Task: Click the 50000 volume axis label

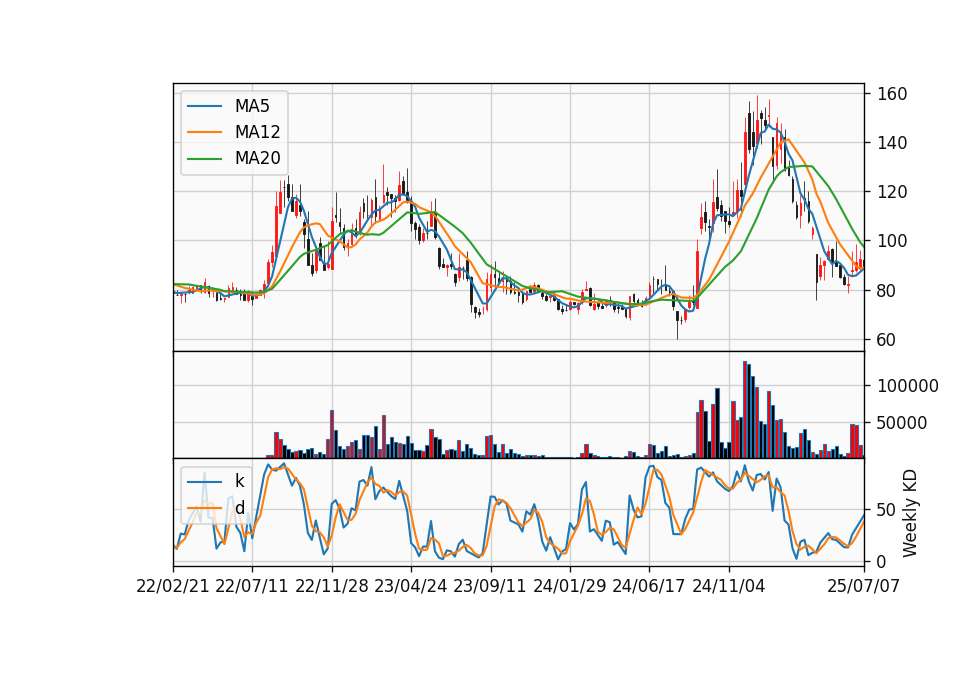Action: point(902,422)
